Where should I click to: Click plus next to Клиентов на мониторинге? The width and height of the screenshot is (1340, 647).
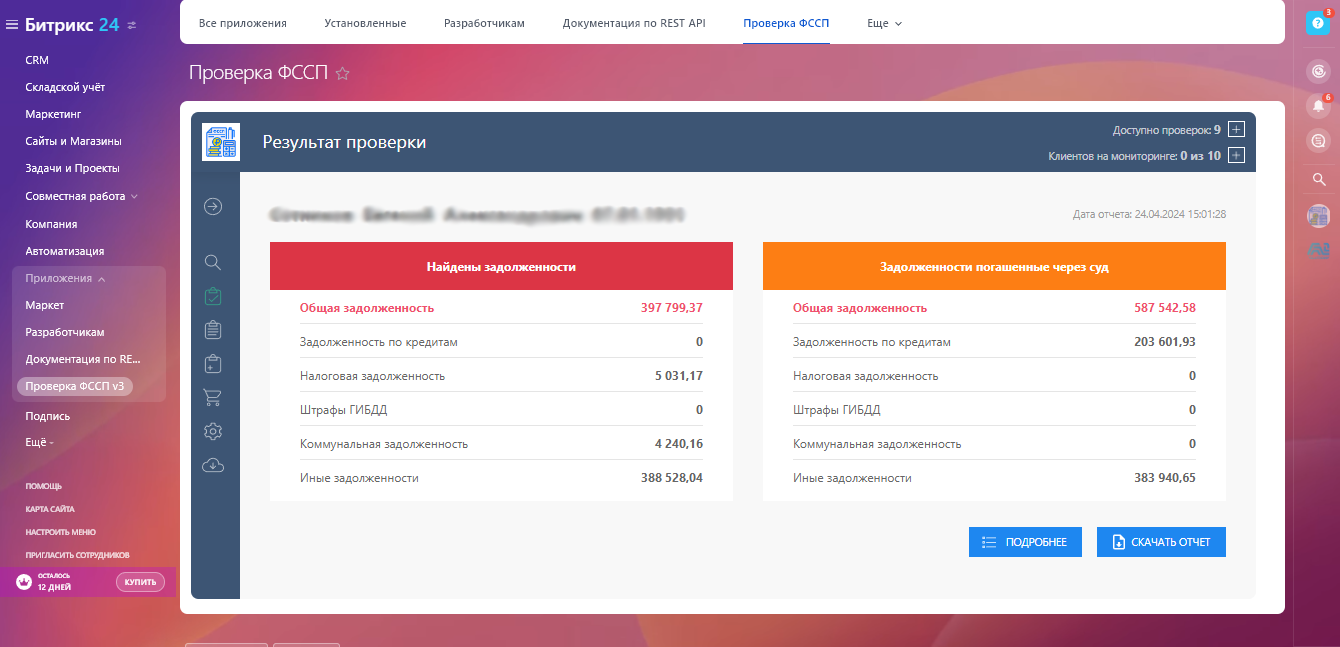click(1236, 155)
